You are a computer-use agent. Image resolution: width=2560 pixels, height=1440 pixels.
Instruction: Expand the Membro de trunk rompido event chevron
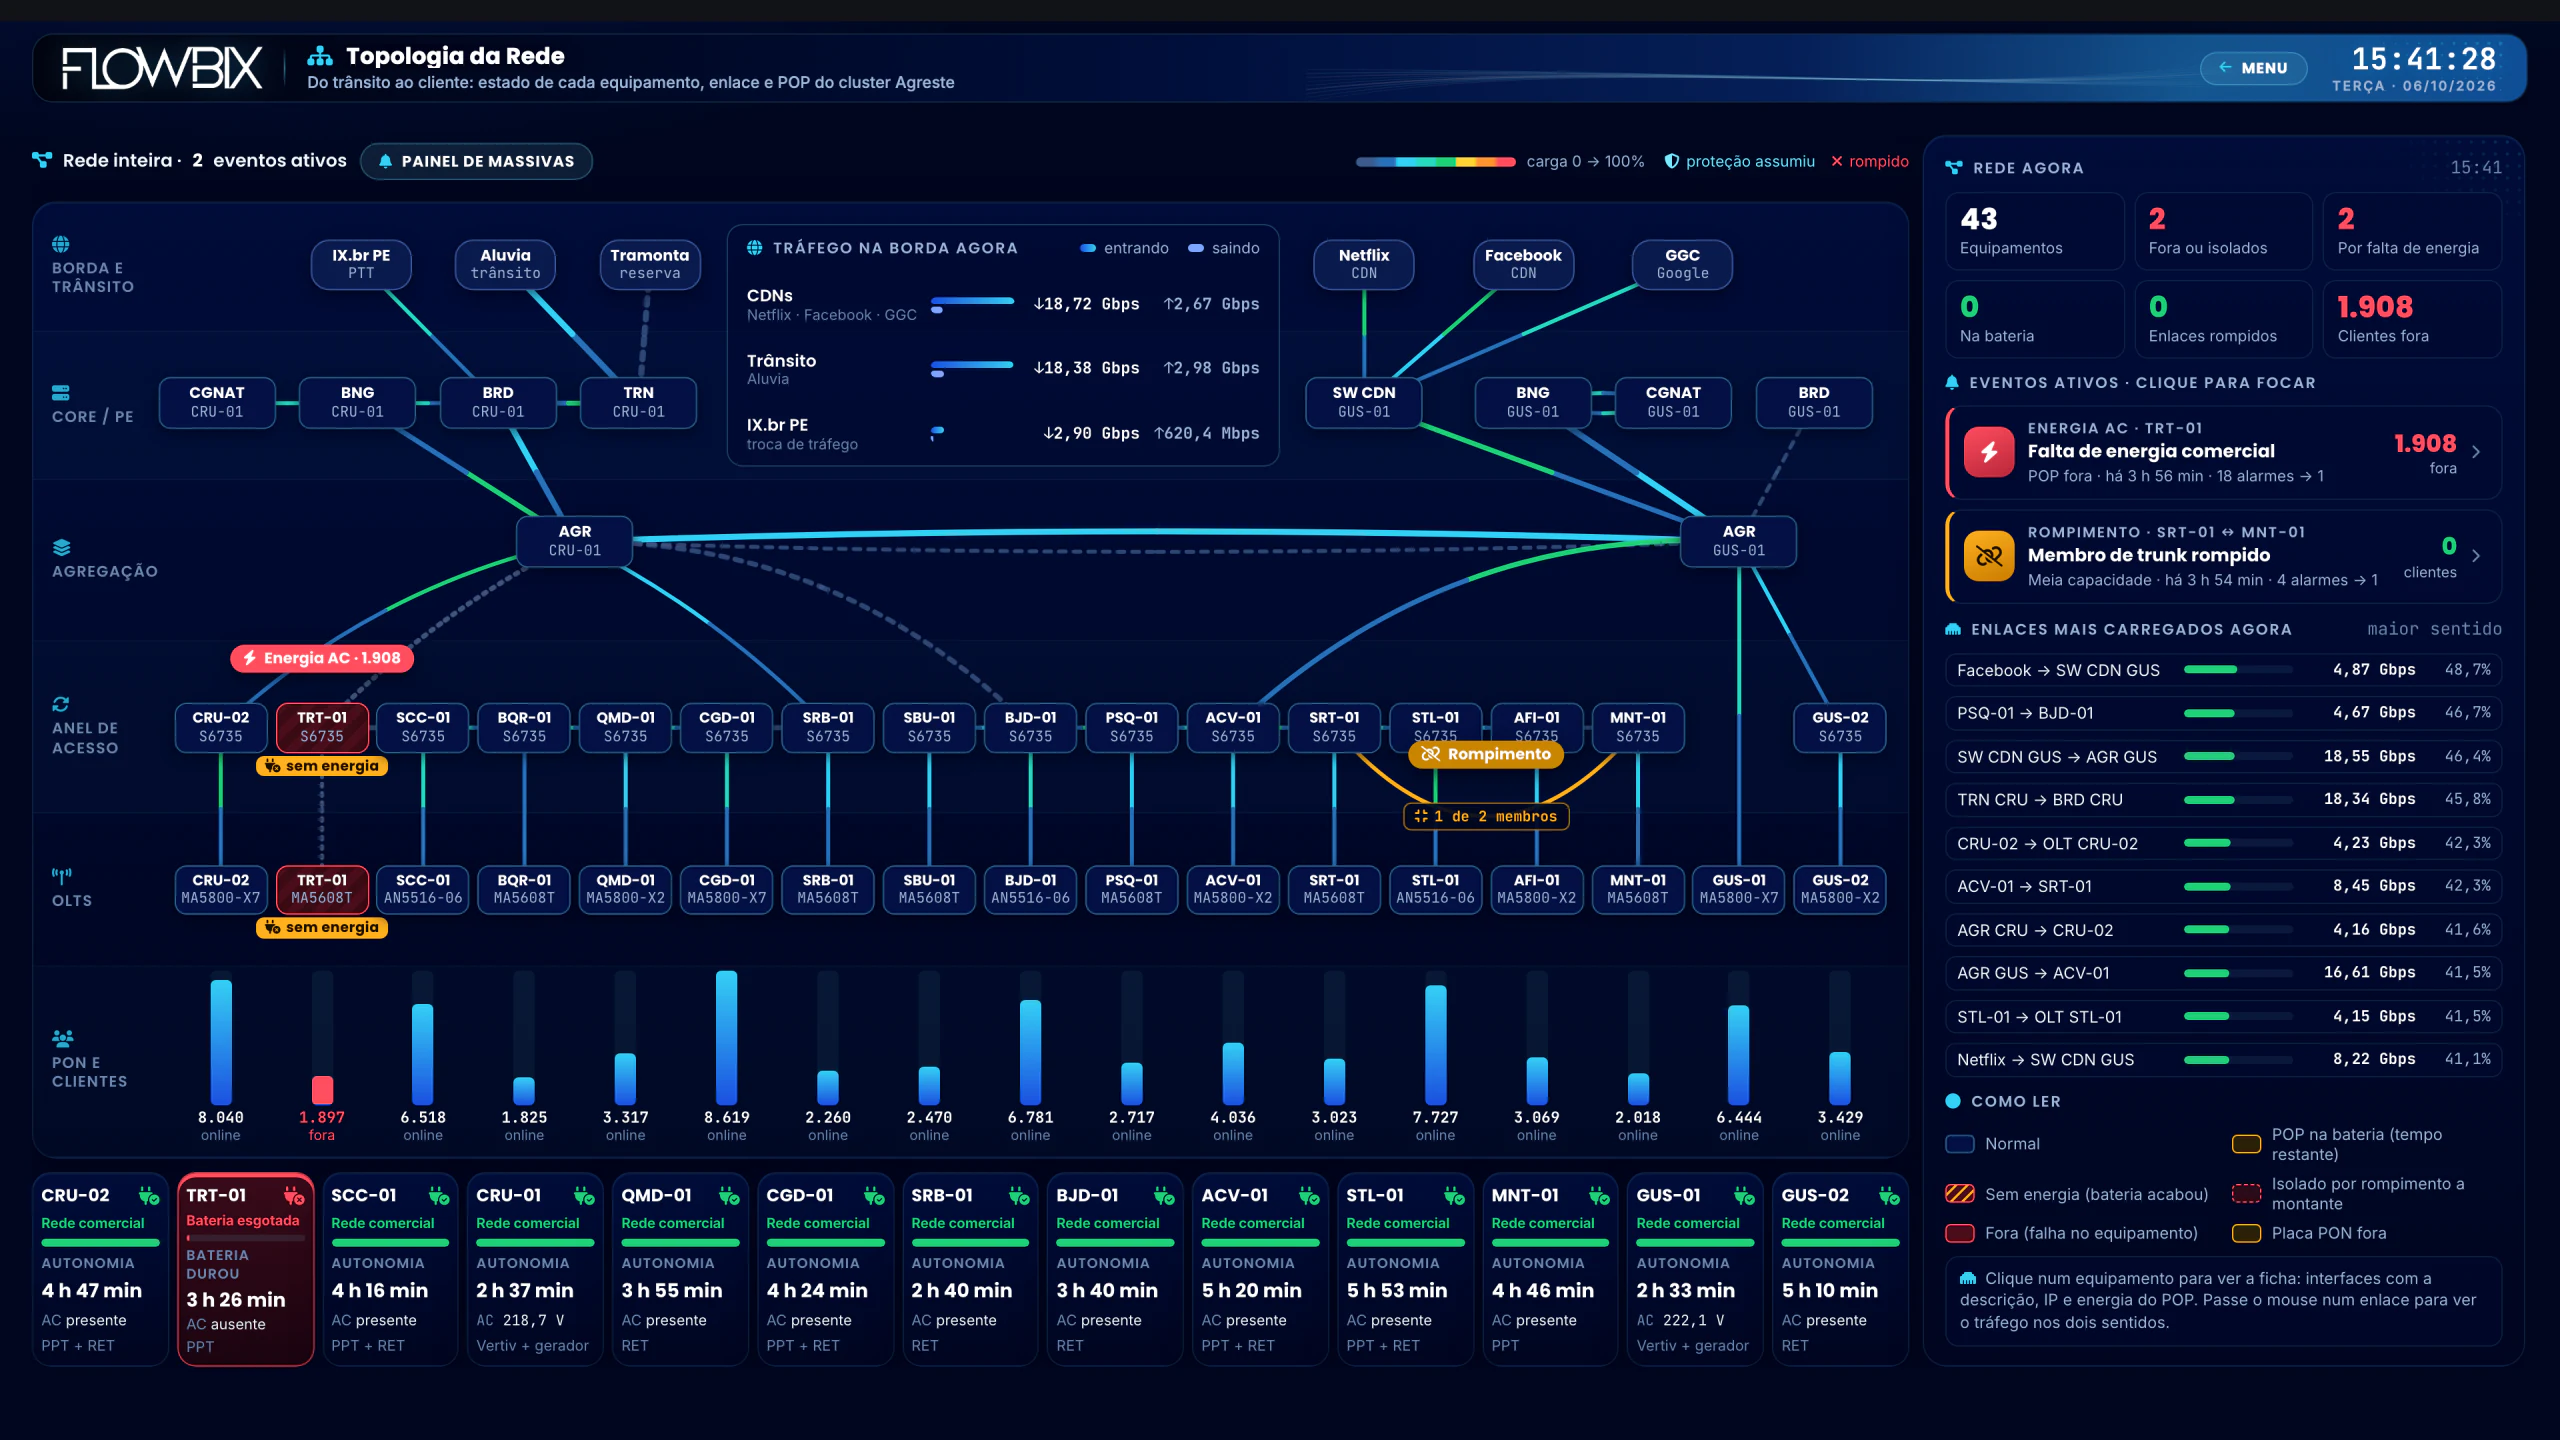(x=2476, y=556)
